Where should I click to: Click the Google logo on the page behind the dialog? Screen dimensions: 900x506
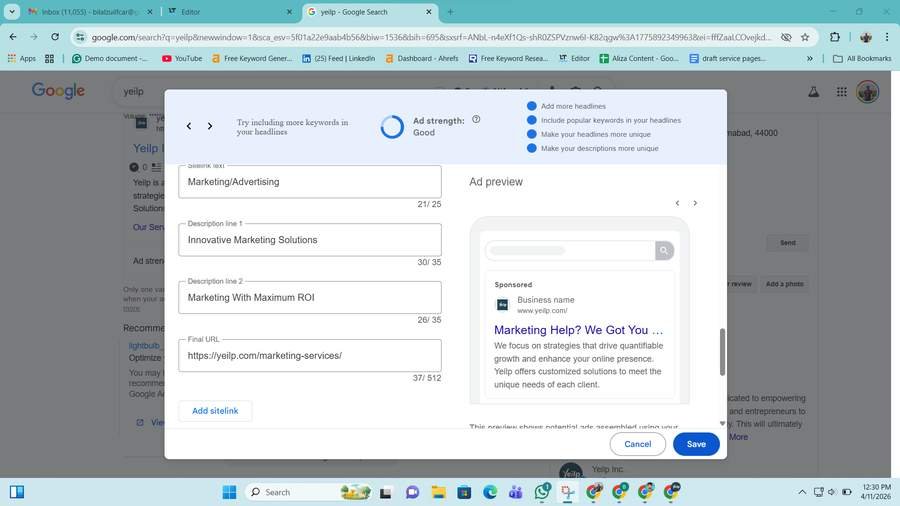coord(58,91)
